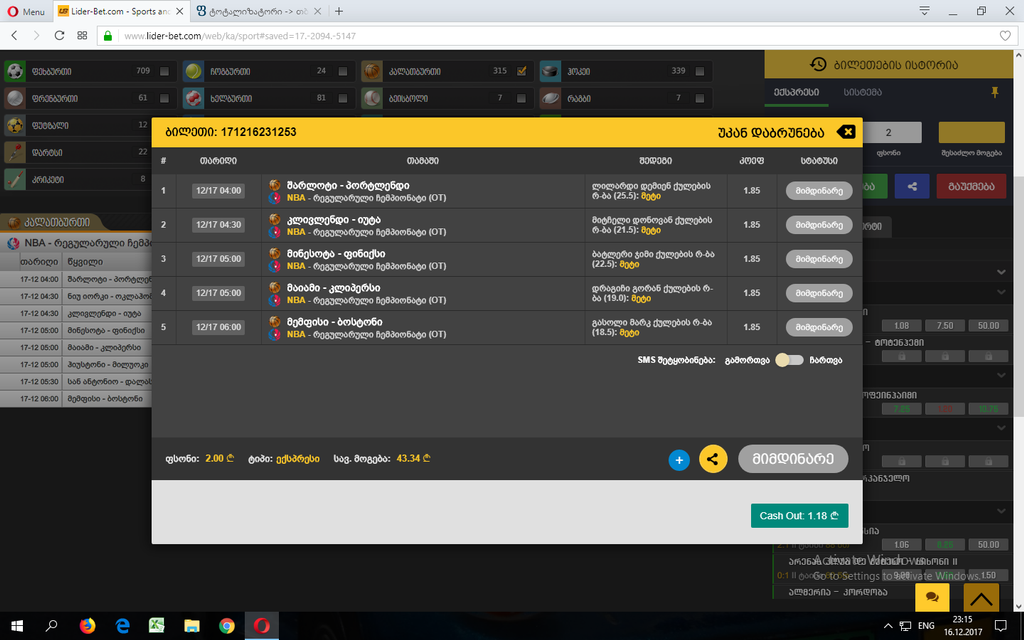
Task: Expand first chevron in right betting panel
Action: click(x=1001, y=272)
